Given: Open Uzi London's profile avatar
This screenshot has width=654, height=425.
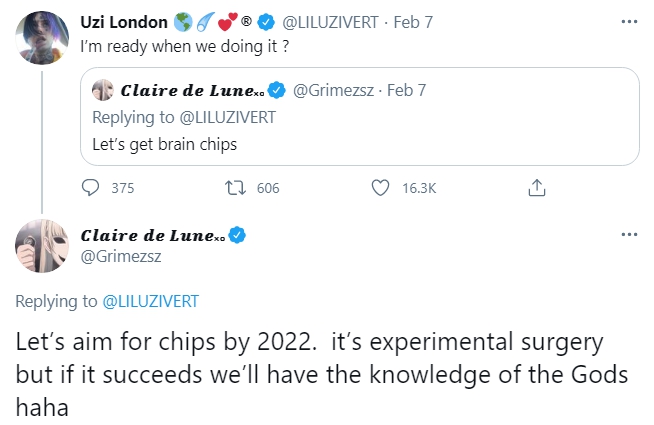Looking at the screenshot, I should point(41,37).
